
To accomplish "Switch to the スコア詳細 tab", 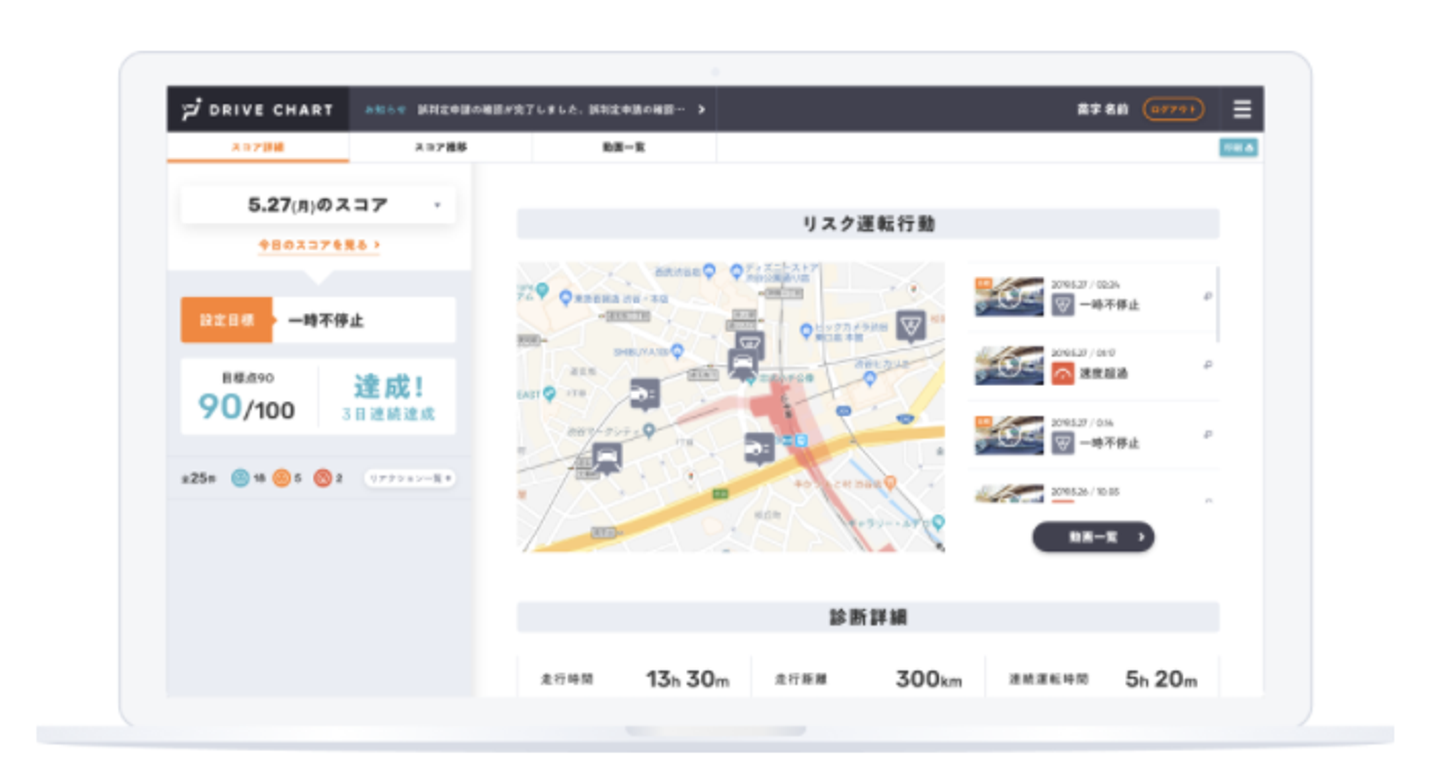I will pos(258,147).
